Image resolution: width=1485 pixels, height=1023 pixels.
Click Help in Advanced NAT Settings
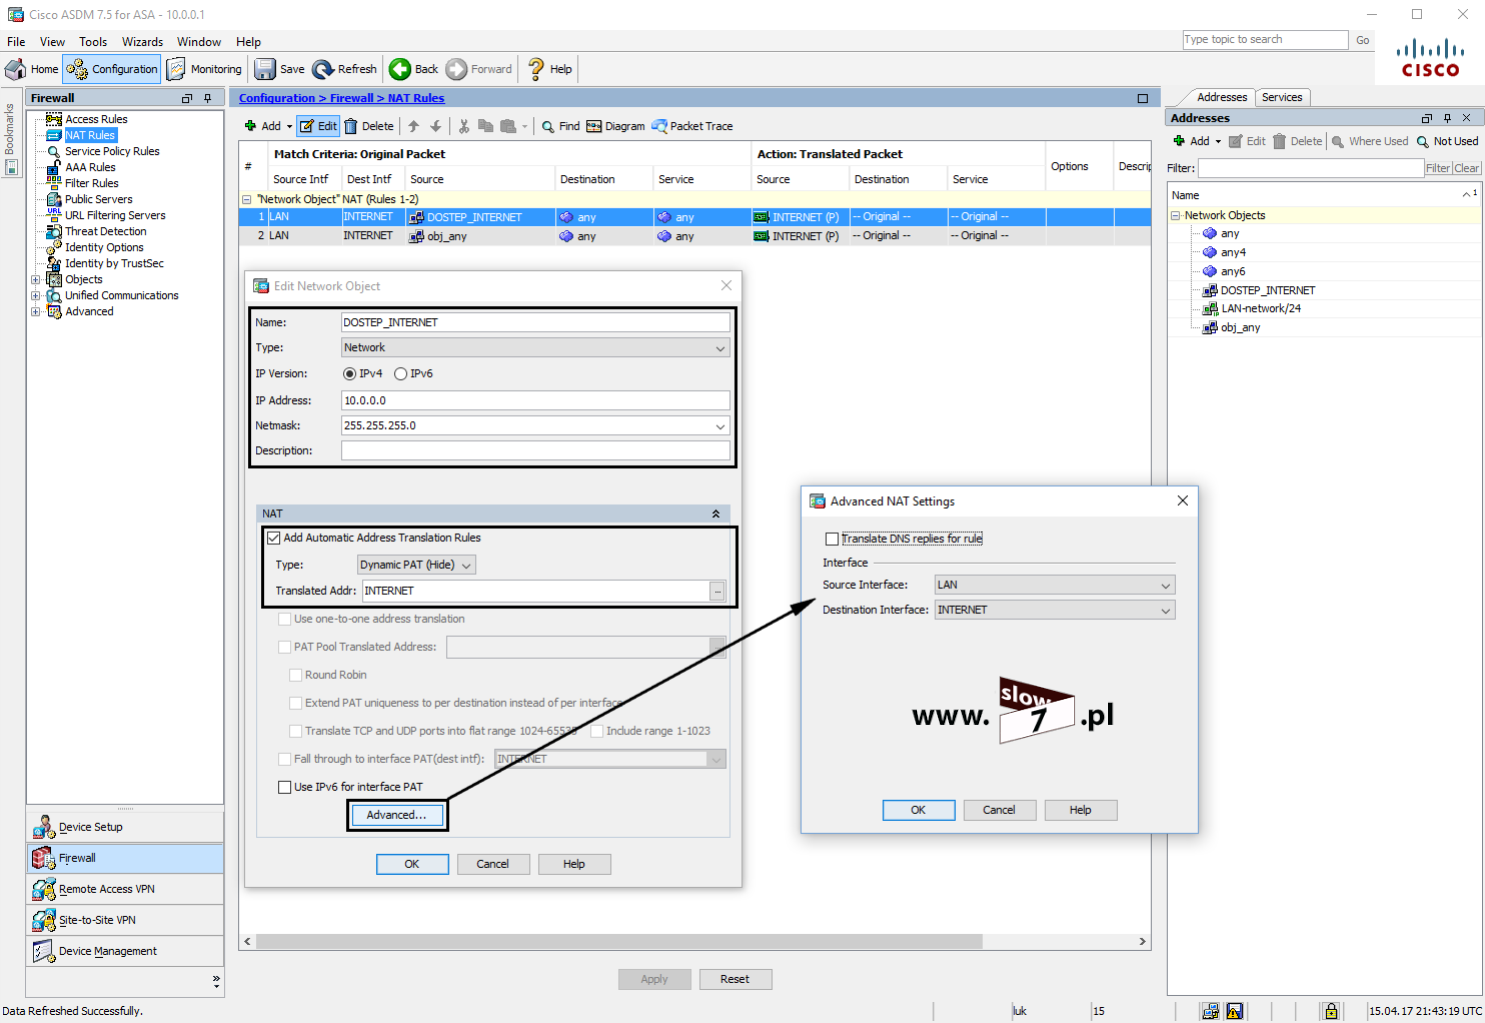[1081, 810]
